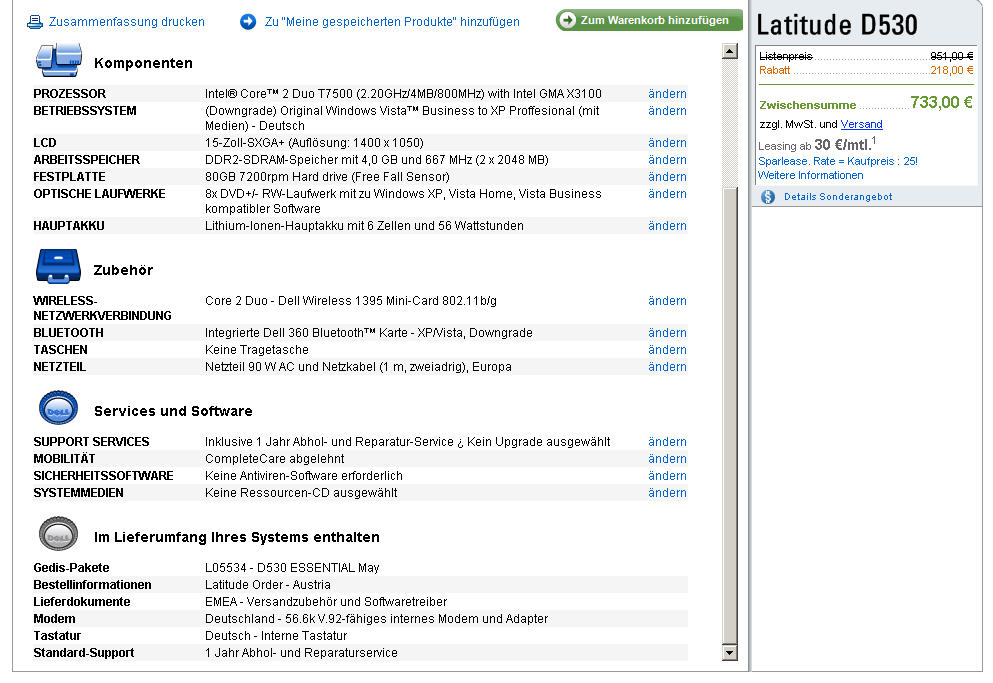Click the Zwischensumme price 733,00 €
Viewport: 993px width, 683px height.
click(x=941, y=102)
